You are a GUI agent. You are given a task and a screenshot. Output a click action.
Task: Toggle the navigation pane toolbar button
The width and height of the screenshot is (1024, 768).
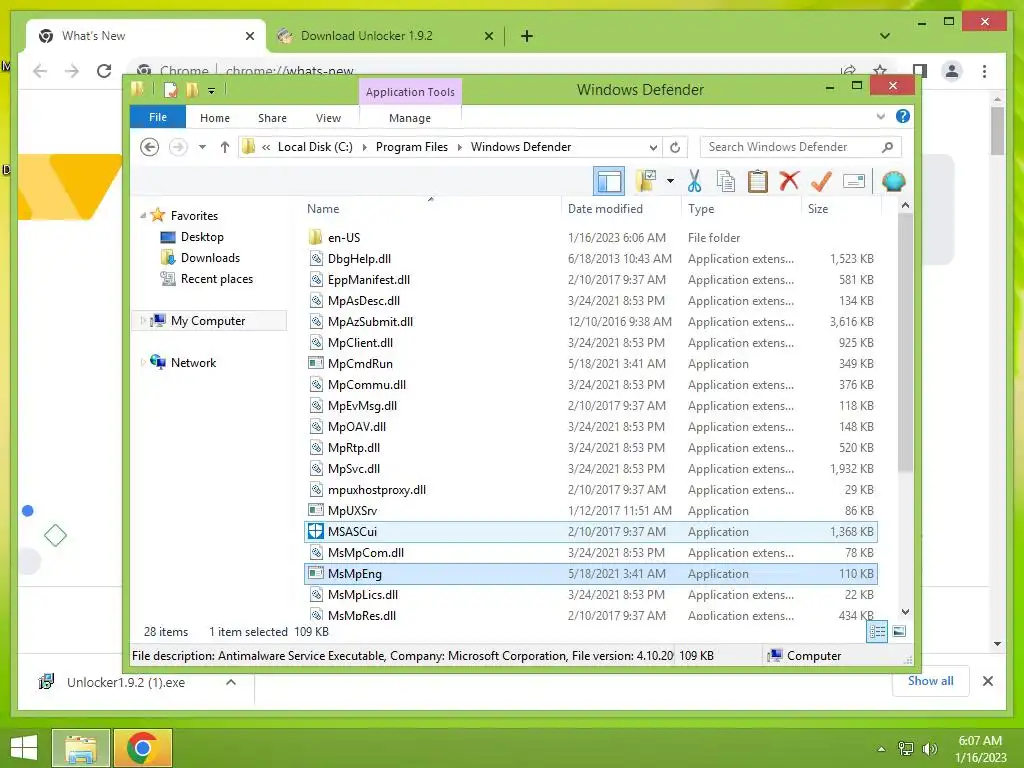(x=609, y=181)
